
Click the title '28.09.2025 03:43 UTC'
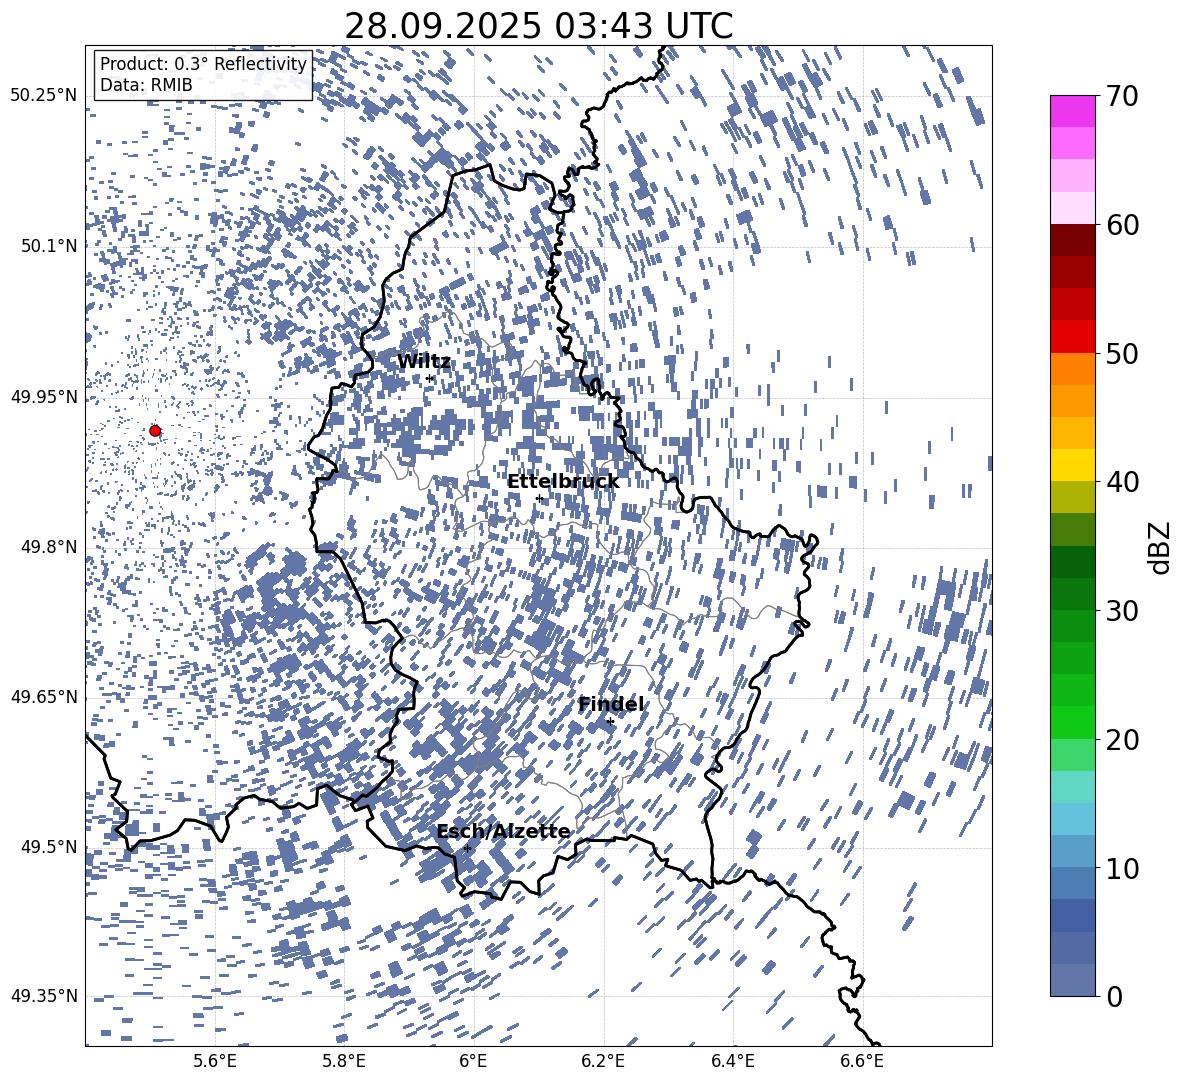point(538,26)
